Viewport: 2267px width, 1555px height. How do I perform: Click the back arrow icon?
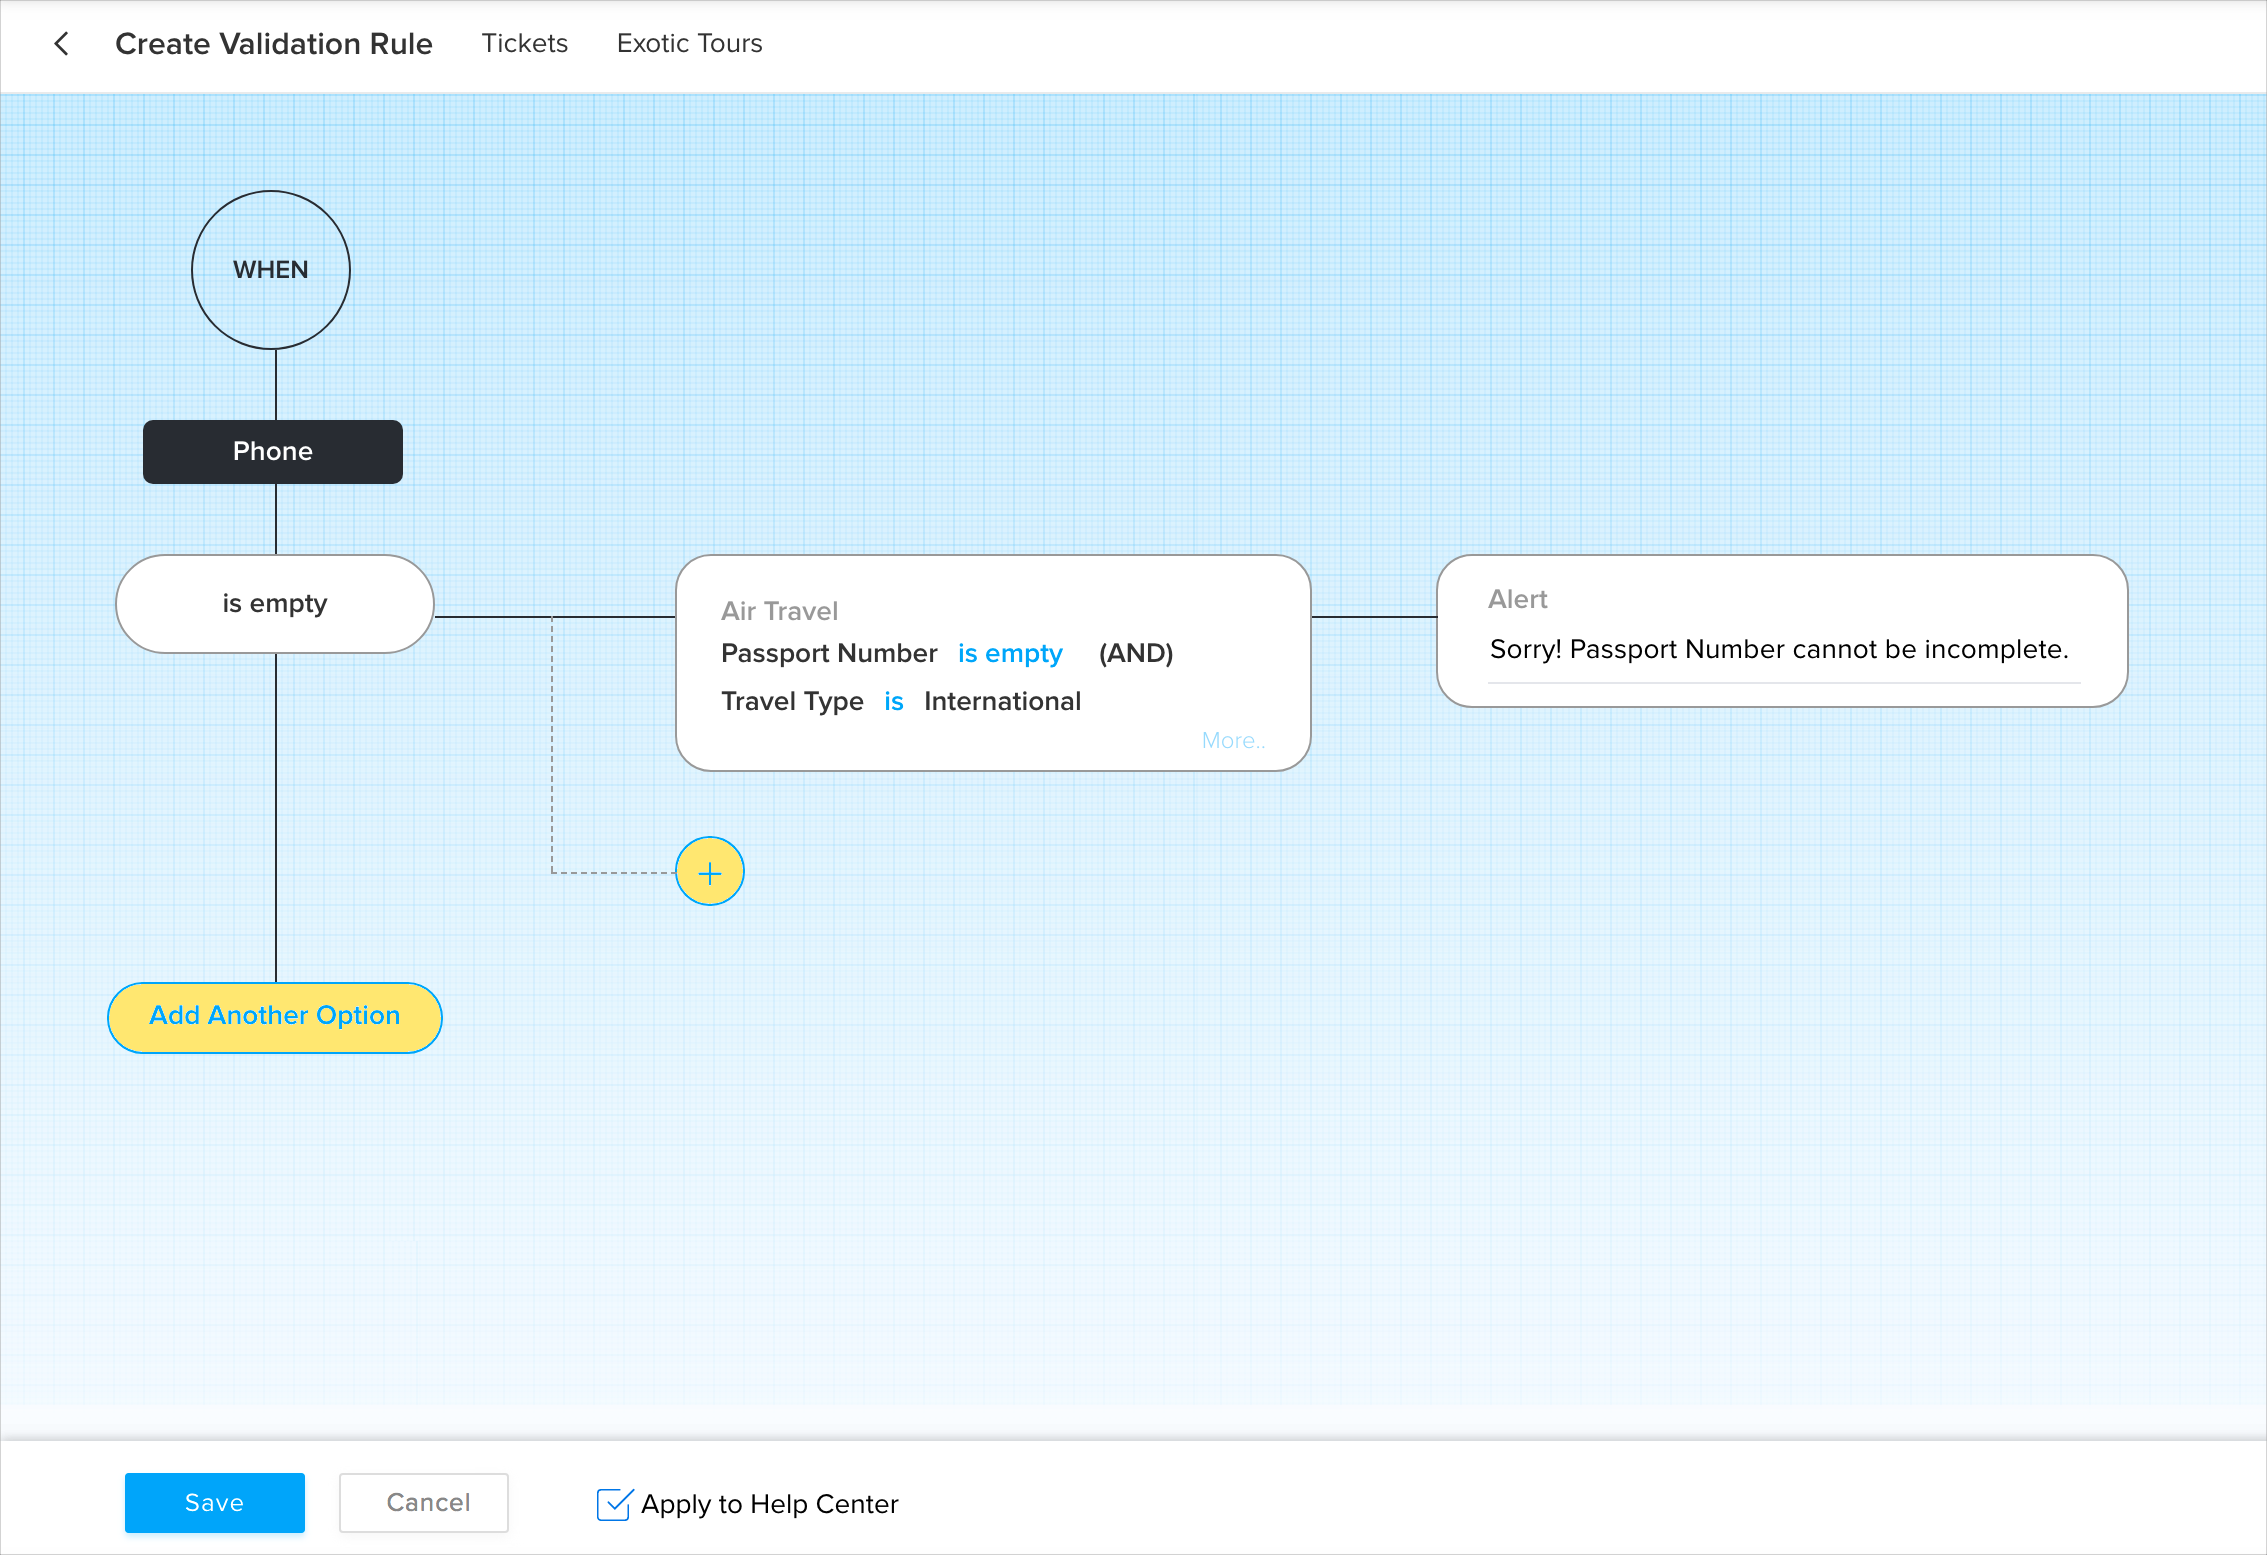click(62, 44)
